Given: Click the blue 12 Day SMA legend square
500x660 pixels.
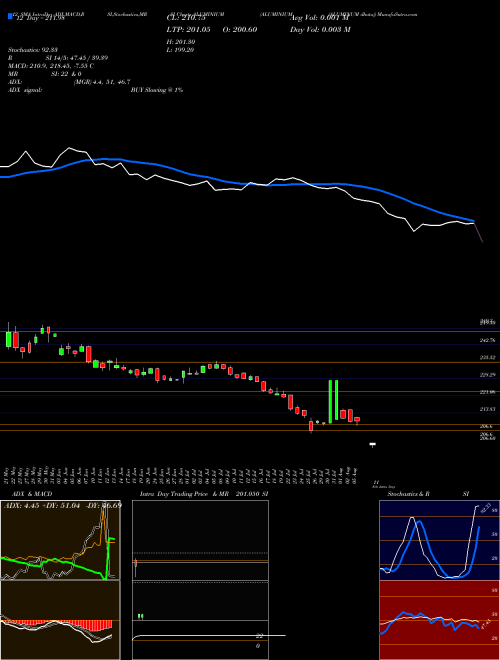Looking at the screenshot, I should (11, 17).
